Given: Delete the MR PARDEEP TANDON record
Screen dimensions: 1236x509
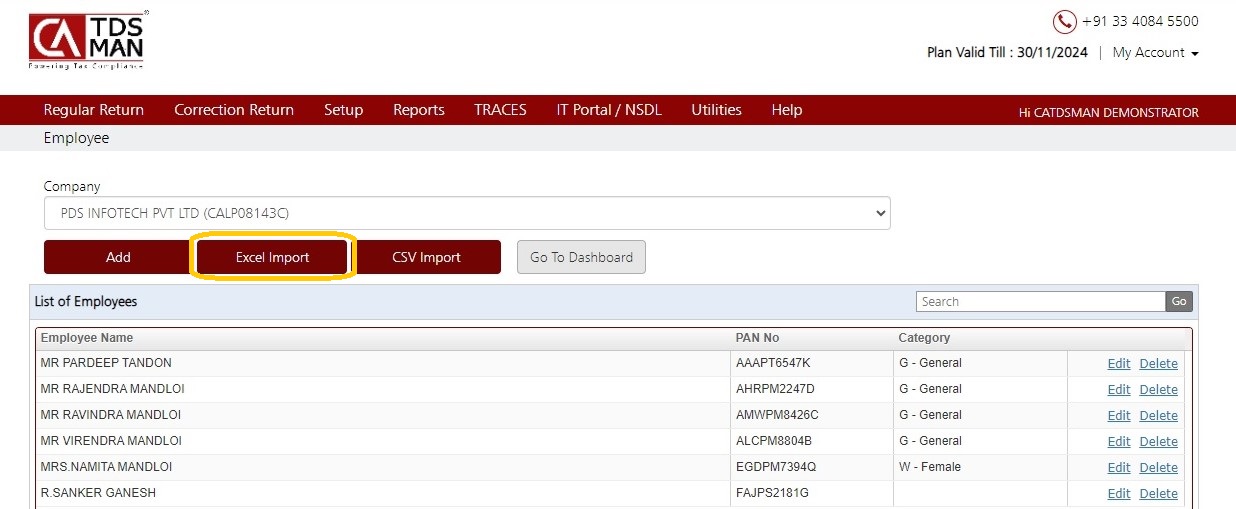Looking at the screenshot, I should (x=1159, y=364).
